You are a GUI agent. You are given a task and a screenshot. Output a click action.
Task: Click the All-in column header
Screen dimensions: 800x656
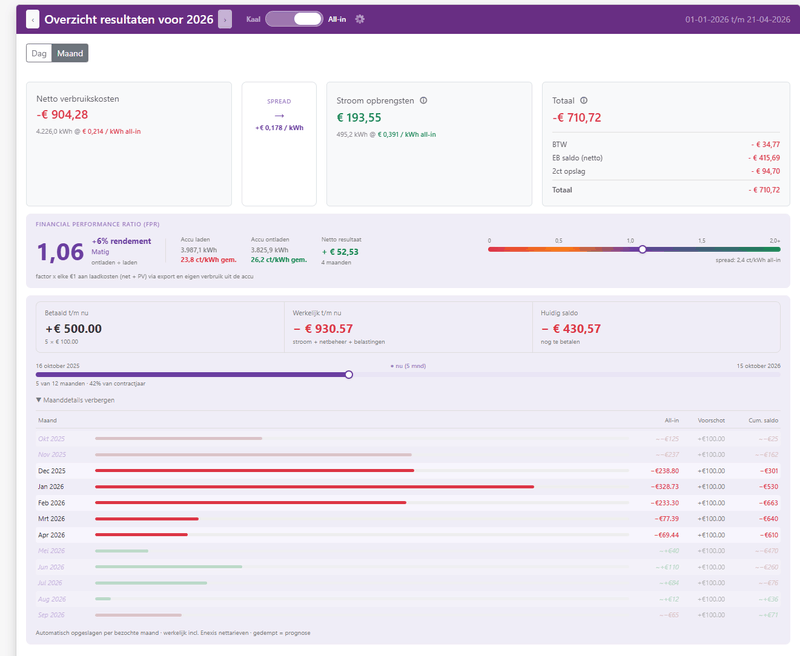[672, 420]
